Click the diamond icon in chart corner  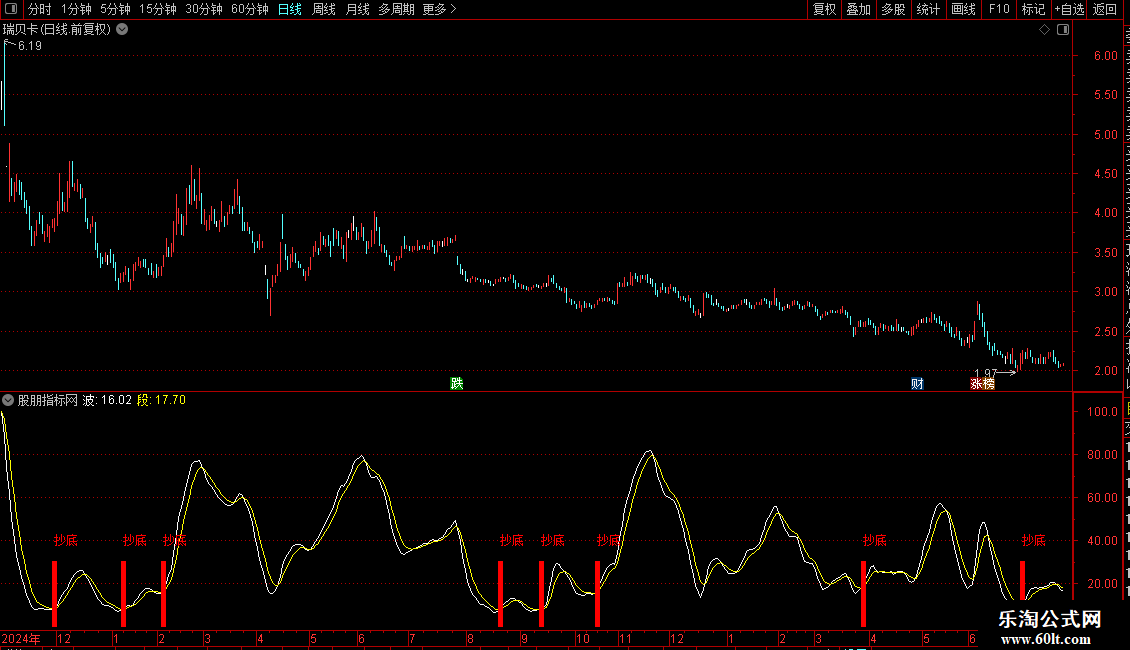[x=1044, y=30]
